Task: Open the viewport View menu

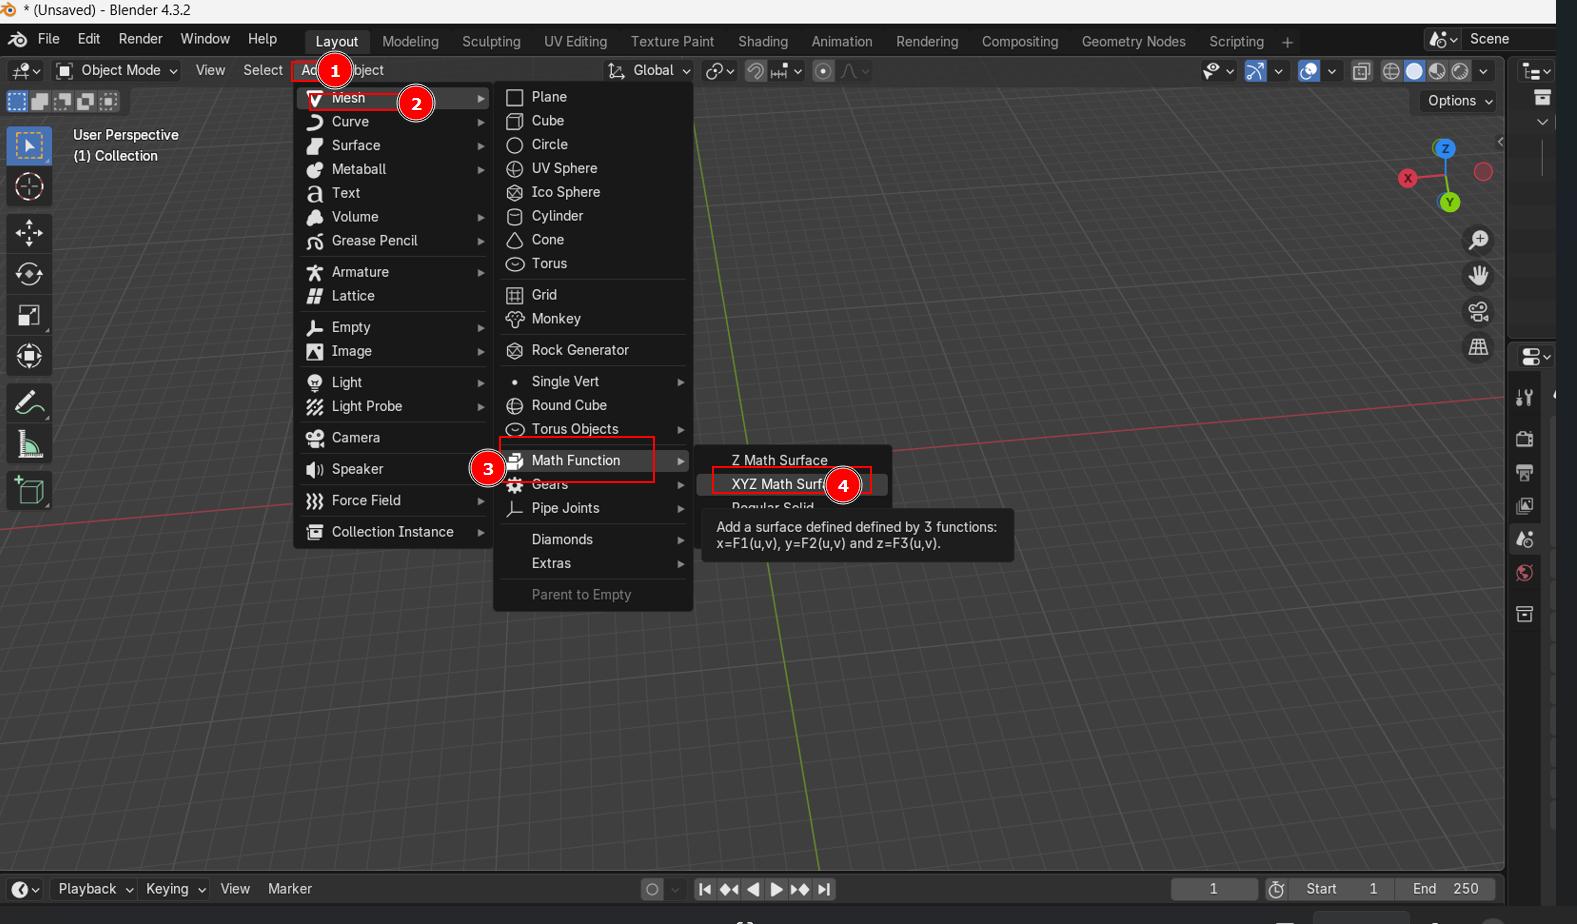Action: pos(210,70)
